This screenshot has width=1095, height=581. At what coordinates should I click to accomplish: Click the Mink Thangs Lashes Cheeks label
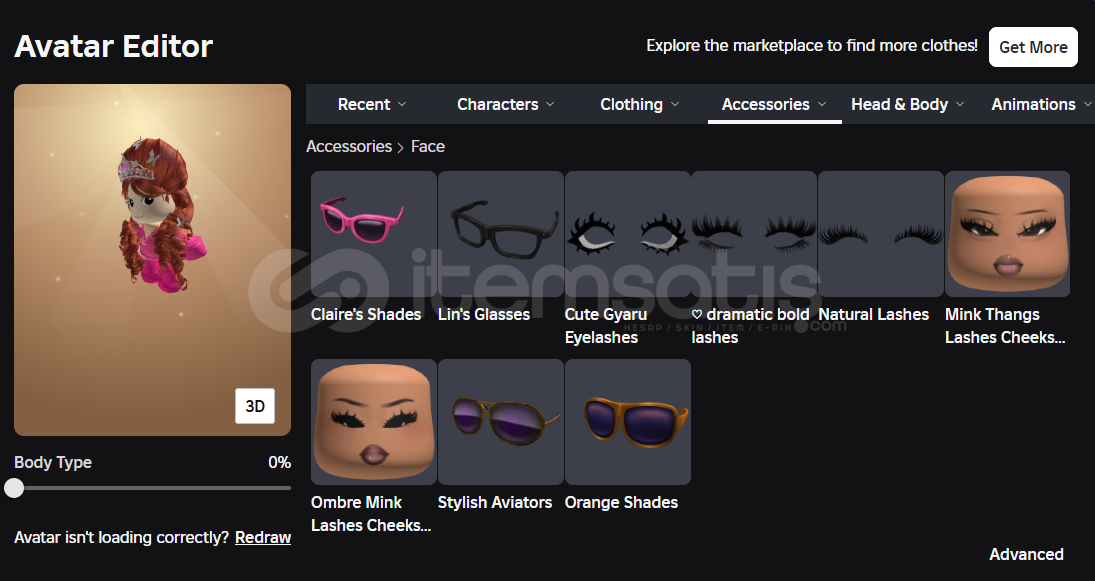[x=1005, y=325]
